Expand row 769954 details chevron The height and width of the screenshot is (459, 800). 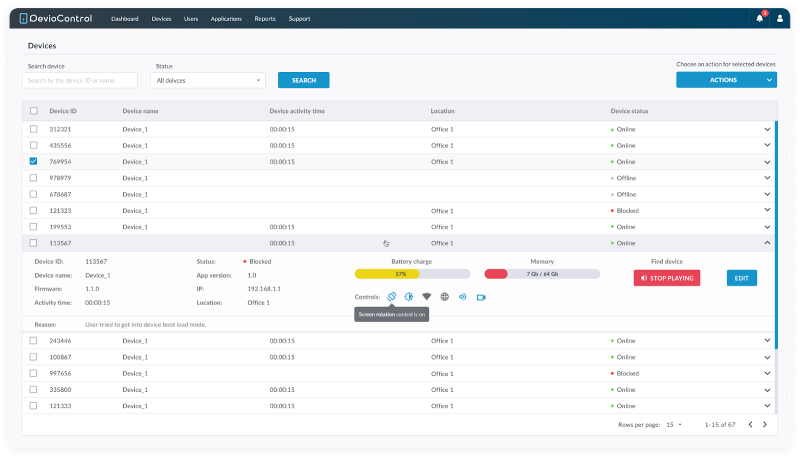(767, 162)
